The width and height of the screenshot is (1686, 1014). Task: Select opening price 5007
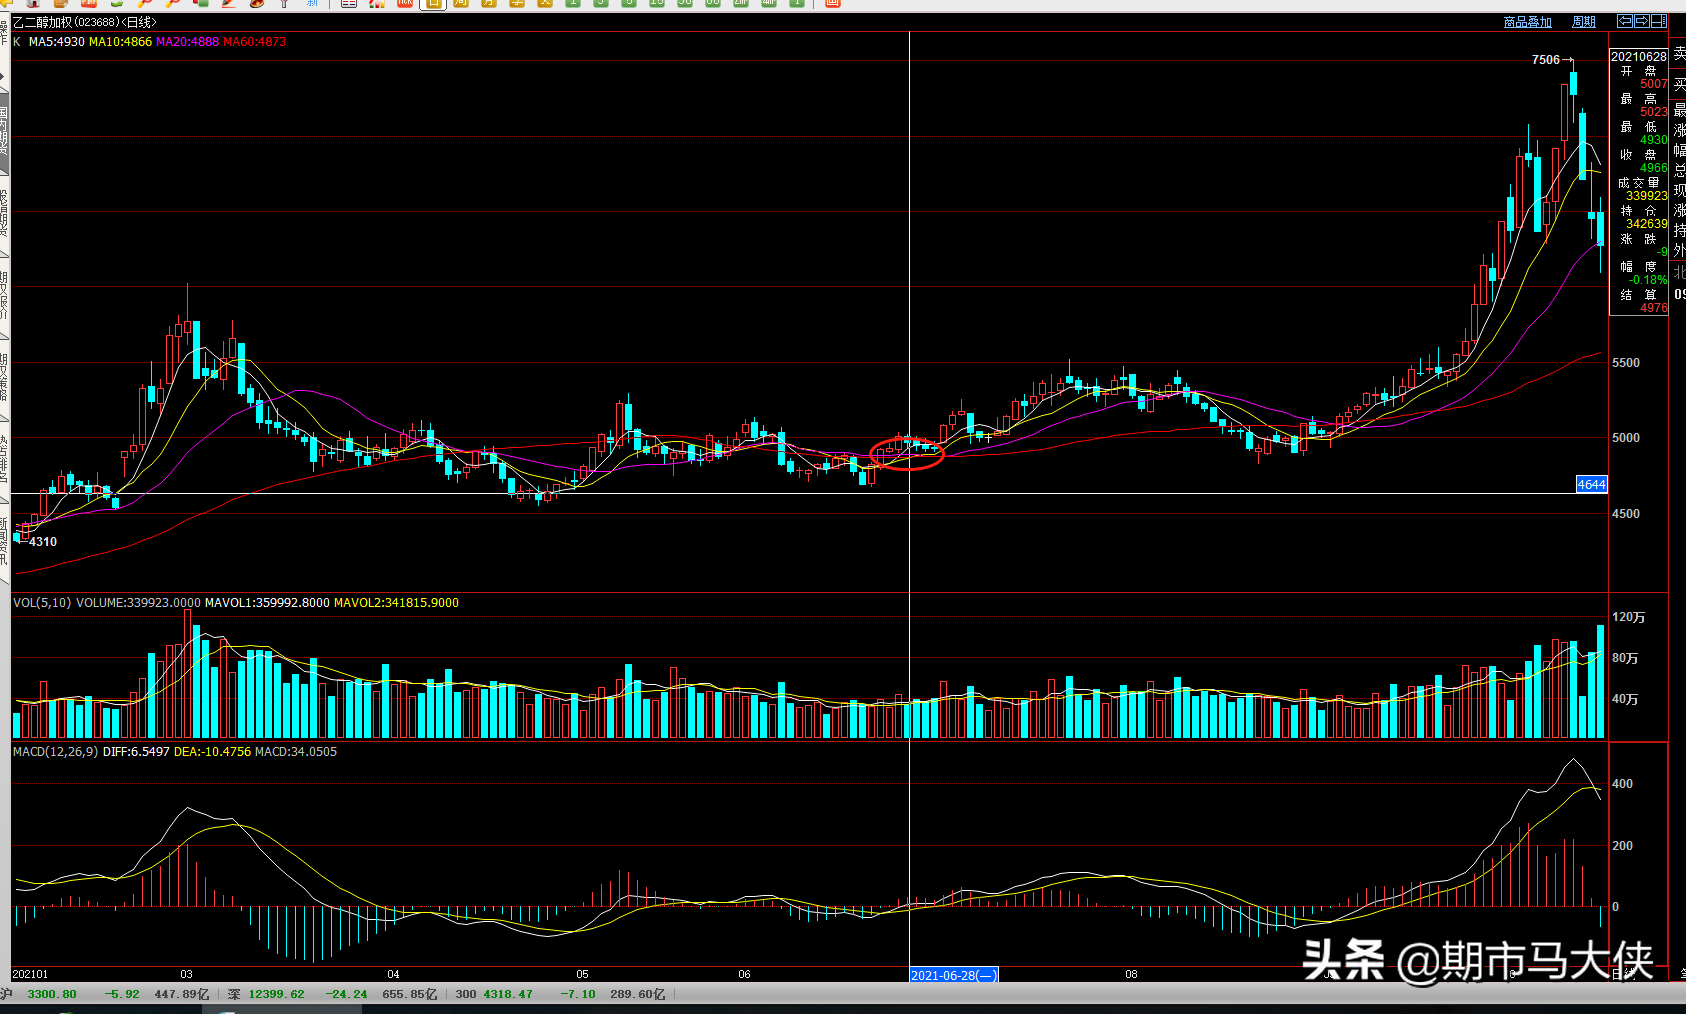(1654, 84)
